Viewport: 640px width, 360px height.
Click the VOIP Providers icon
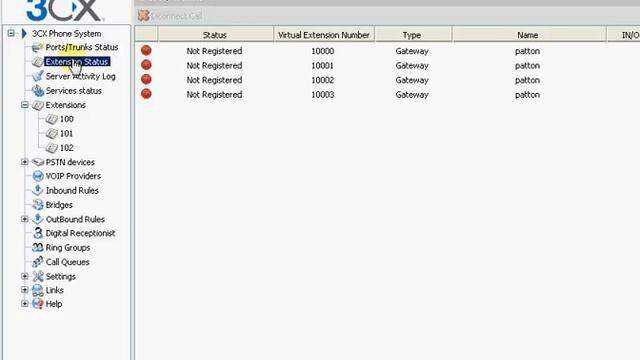click(x=38, y=176)
